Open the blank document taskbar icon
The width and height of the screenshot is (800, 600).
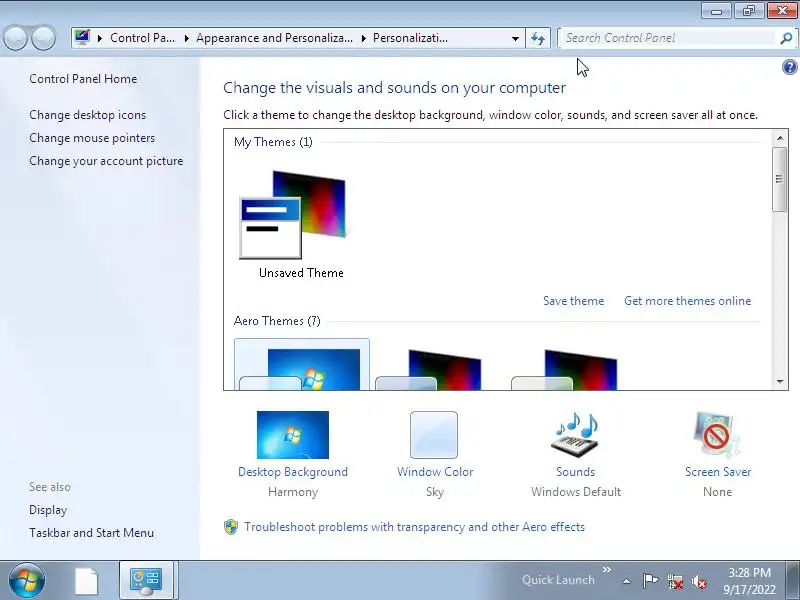coord(86,581)
